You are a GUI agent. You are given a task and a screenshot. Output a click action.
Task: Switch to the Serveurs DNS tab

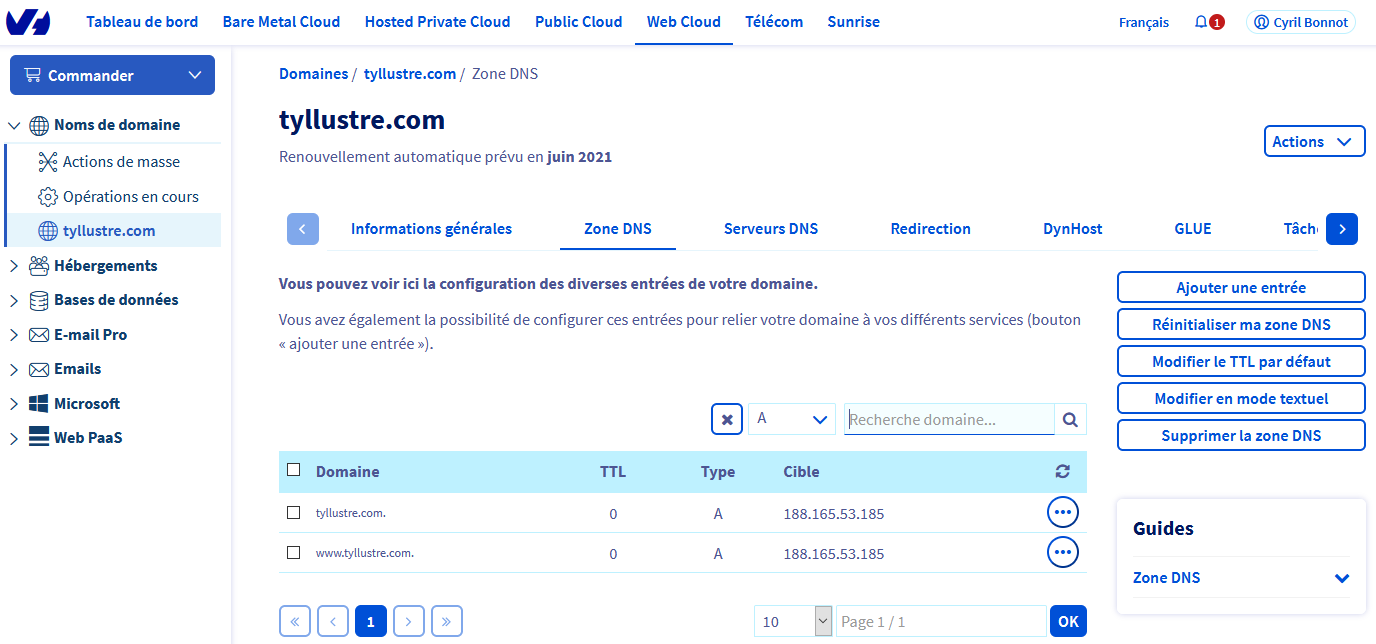(770, 229)
